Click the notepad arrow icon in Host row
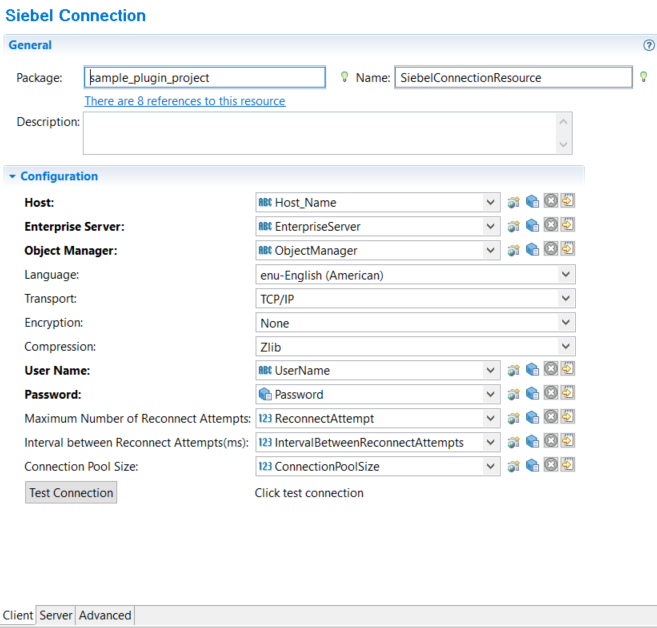Screen dimensions: 657x628 tap(568, 201)
